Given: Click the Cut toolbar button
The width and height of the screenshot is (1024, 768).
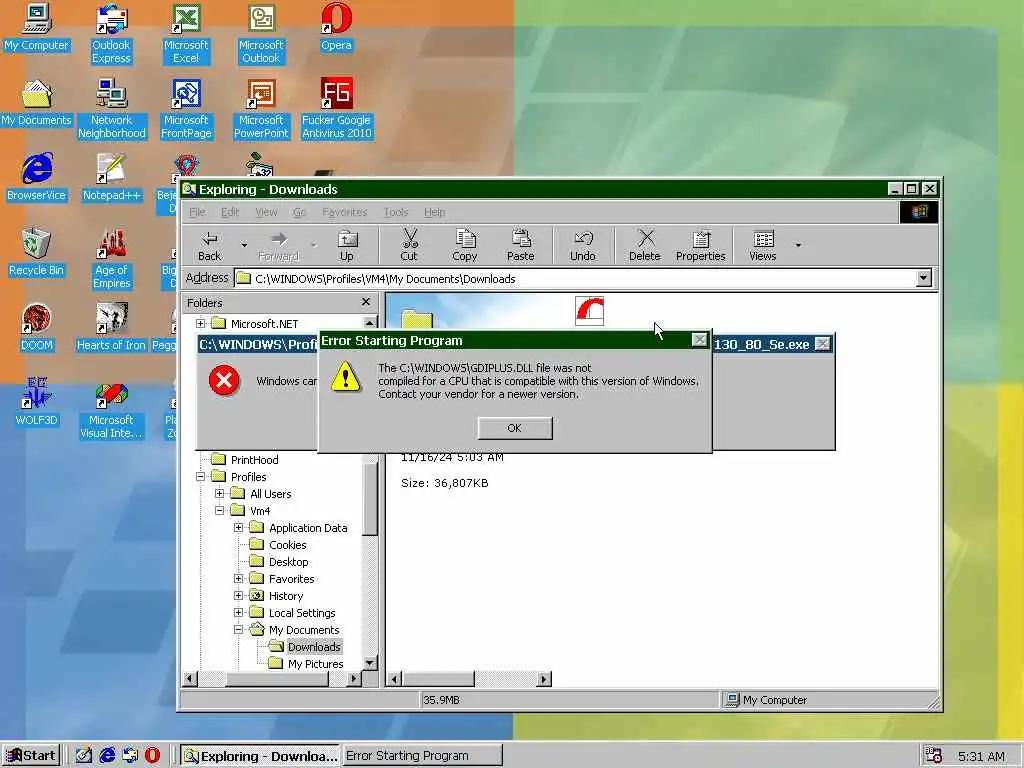Looking at the screenshot, I should [409, 246].
